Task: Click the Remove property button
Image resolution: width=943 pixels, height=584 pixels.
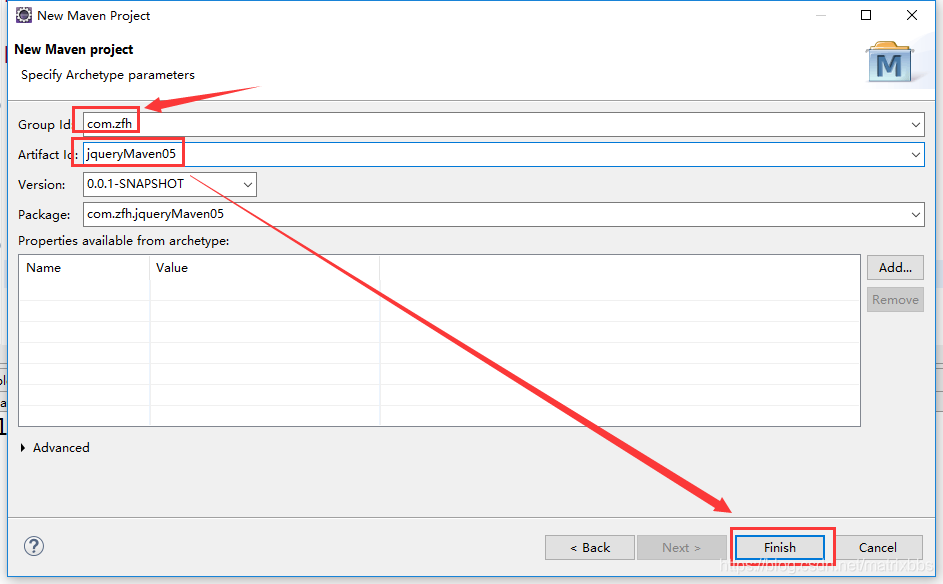Action: coord(895,300)
